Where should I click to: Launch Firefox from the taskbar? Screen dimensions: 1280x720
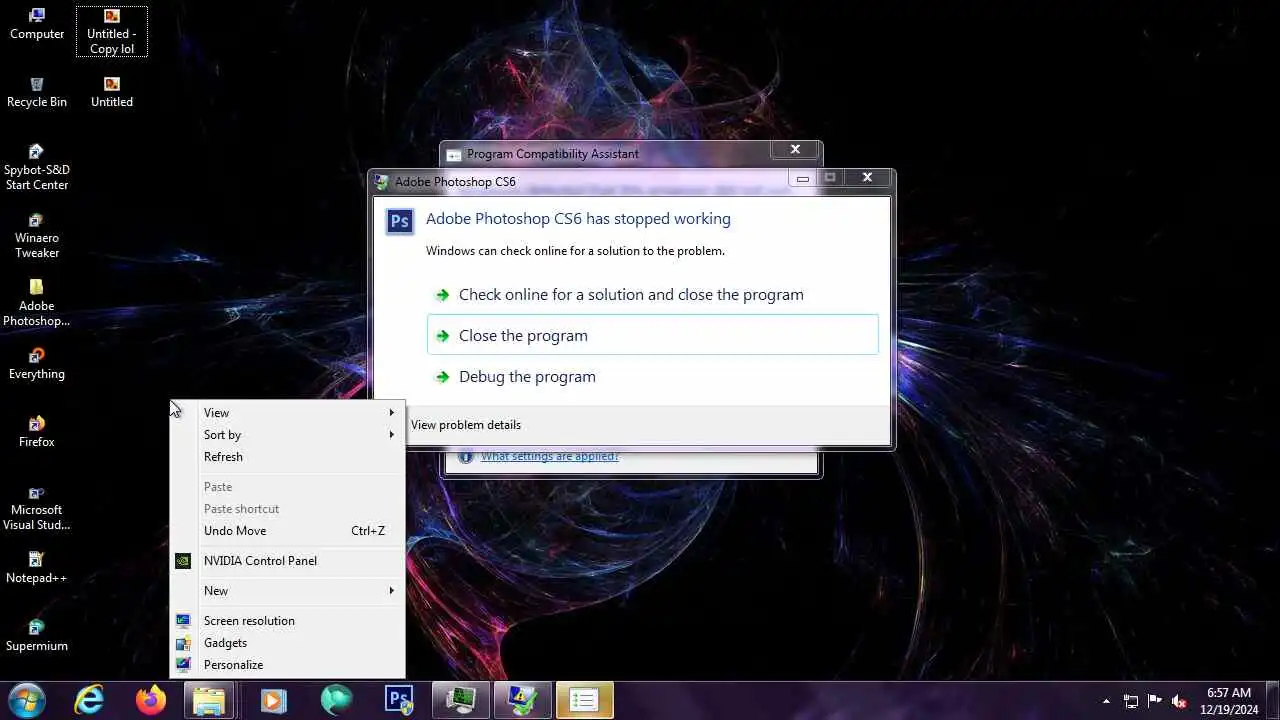[151, 700]
